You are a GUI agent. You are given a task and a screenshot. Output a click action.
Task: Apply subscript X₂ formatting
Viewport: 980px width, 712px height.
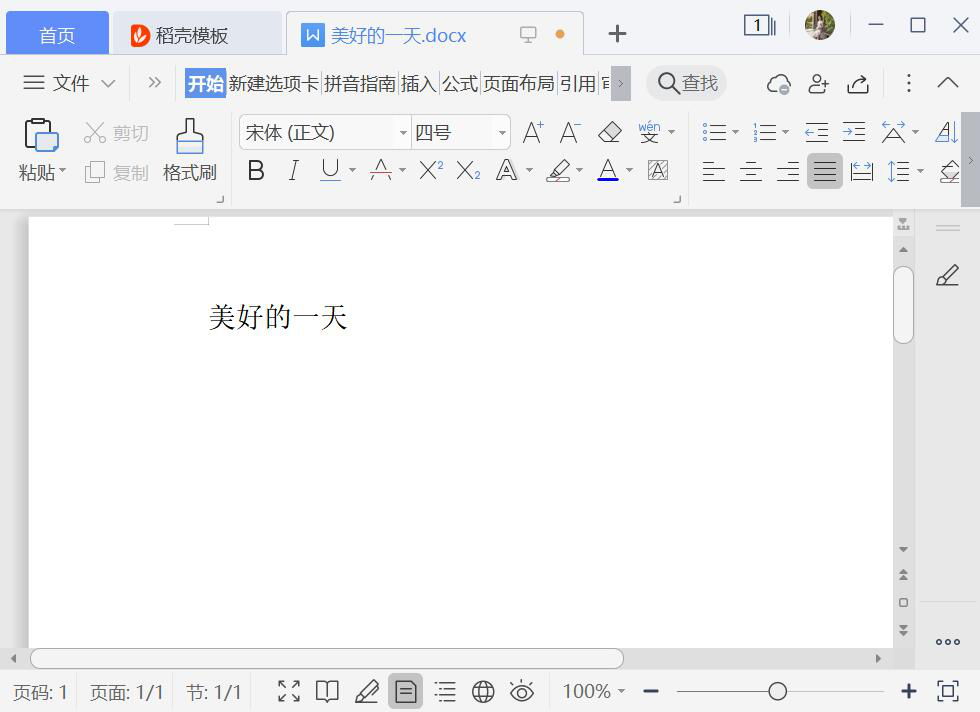pyautogui.click(x=468, y=170)
